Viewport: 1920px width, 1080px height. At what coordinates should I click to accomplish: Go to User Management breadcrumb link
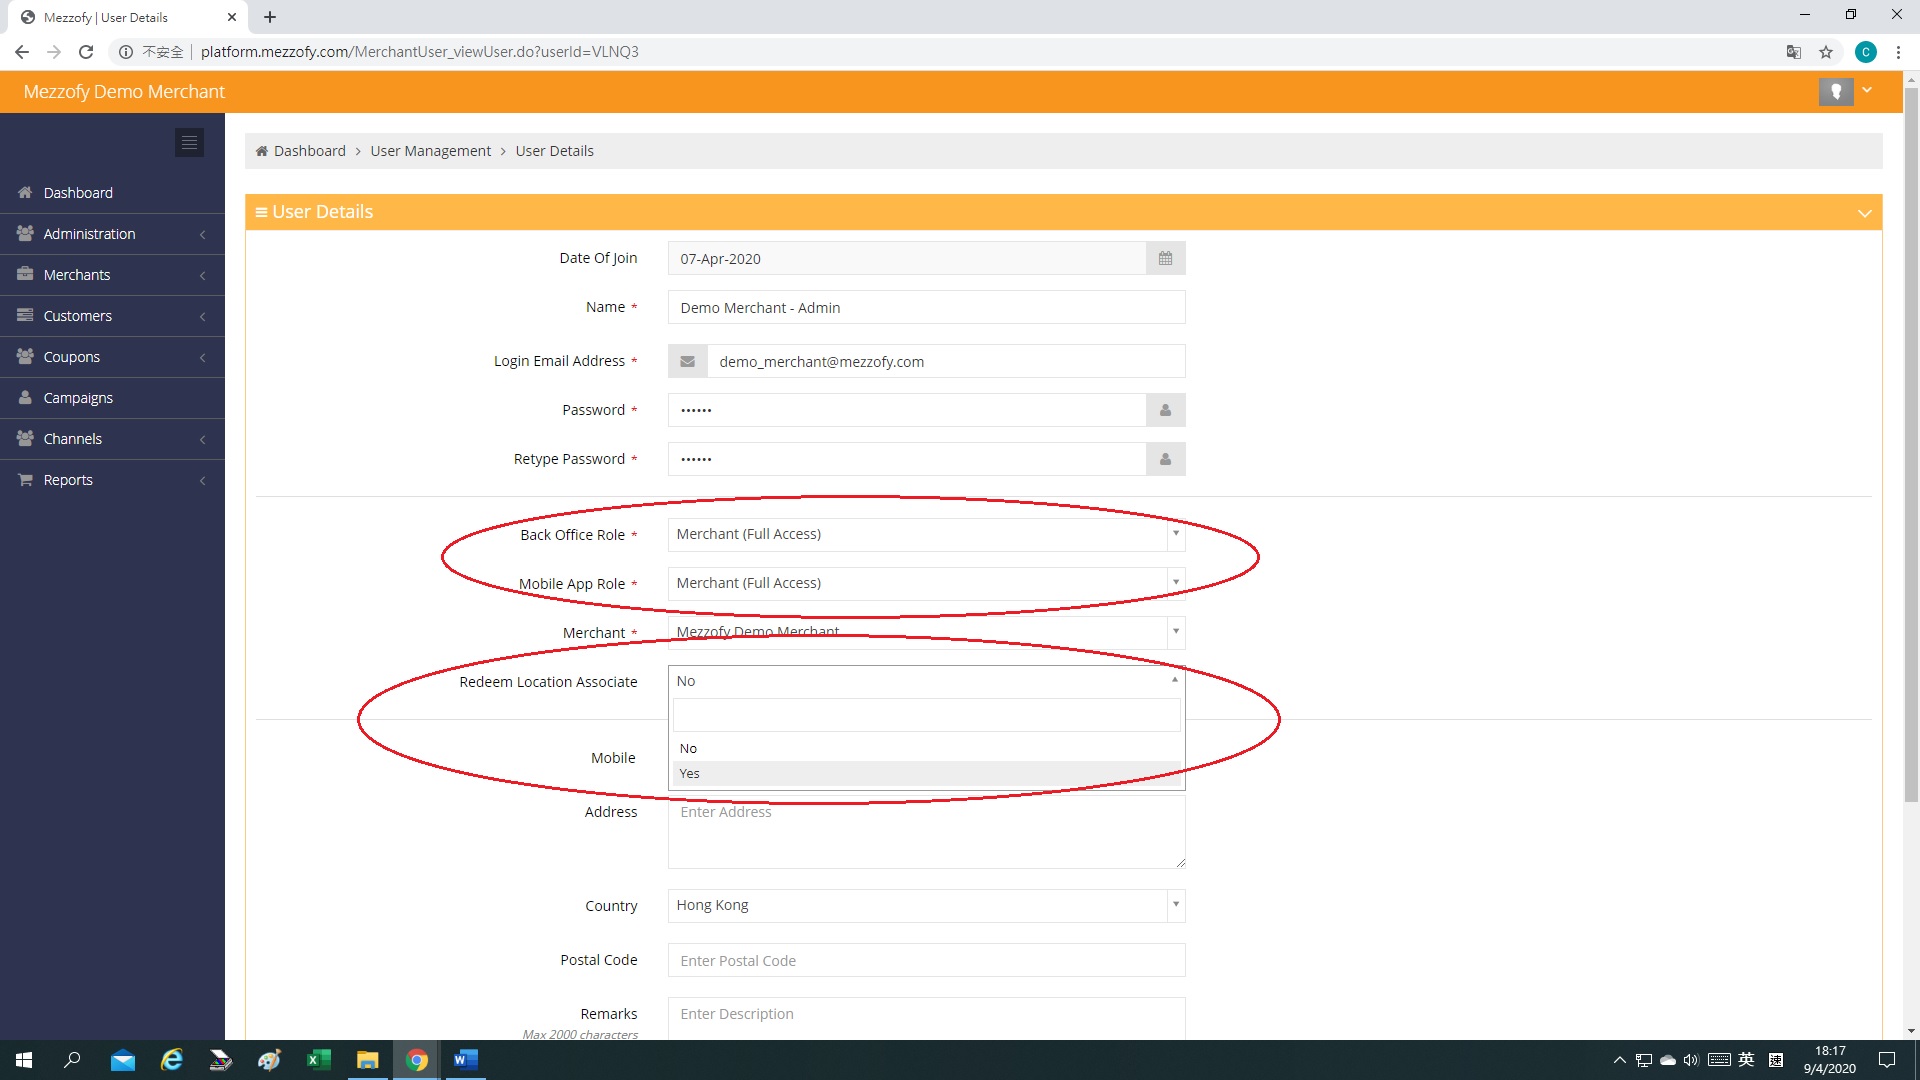pos(430,151)
